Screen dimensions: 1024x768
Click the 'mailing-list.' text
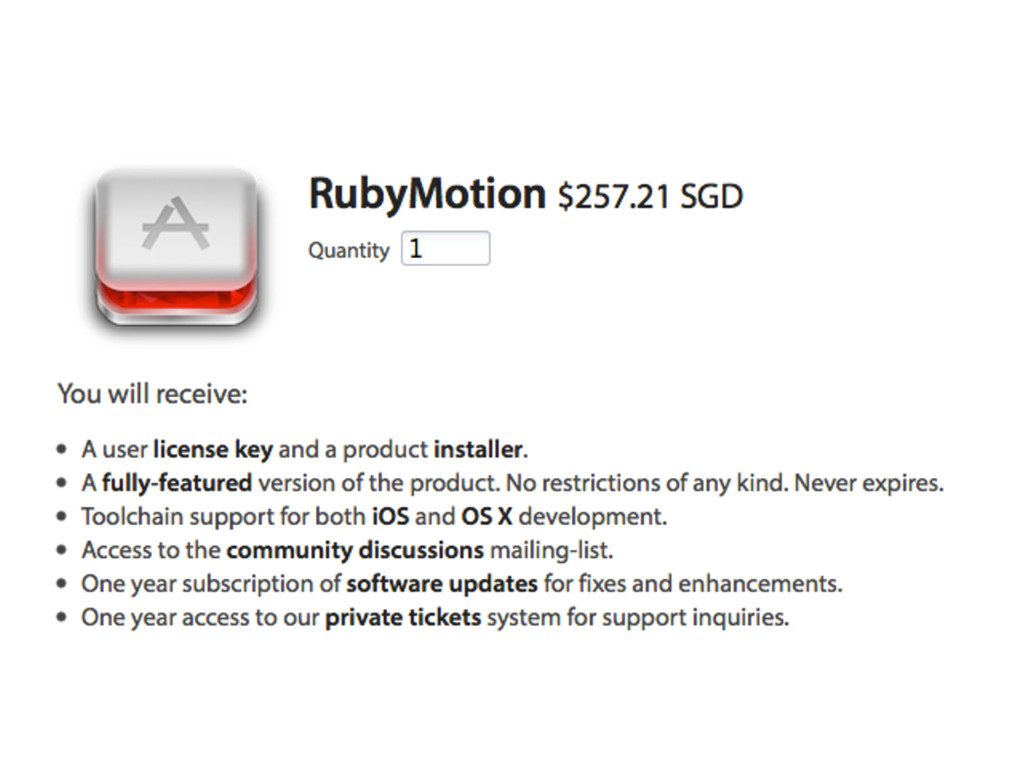tap(552, 551)
